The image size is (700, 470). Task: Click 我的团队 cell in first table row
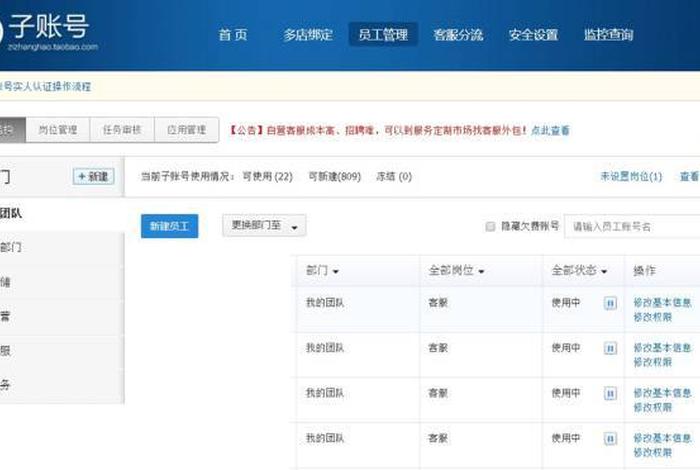tap(325, 303)
